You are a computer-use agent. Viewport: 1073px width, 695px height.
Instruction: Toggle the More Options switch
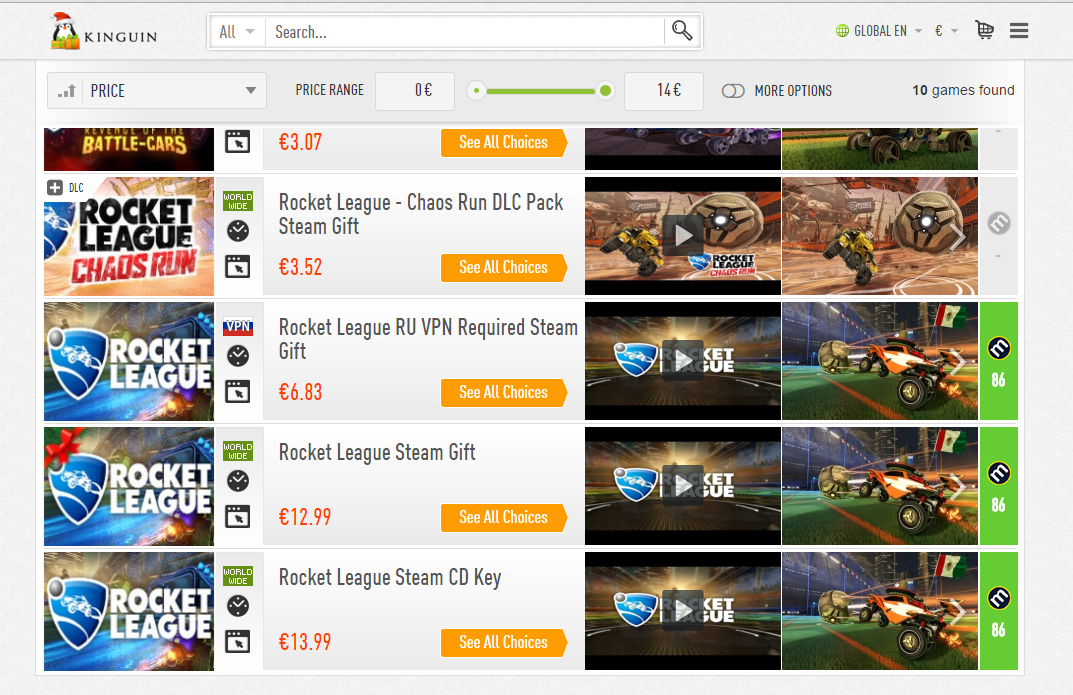tap(733, 91)
